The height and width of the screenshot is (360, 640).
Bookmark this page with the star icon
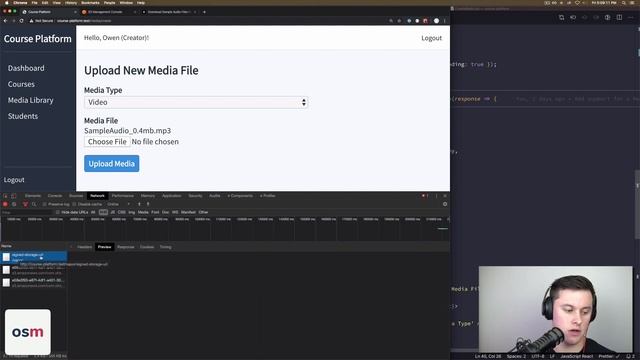tap(399, 20)
